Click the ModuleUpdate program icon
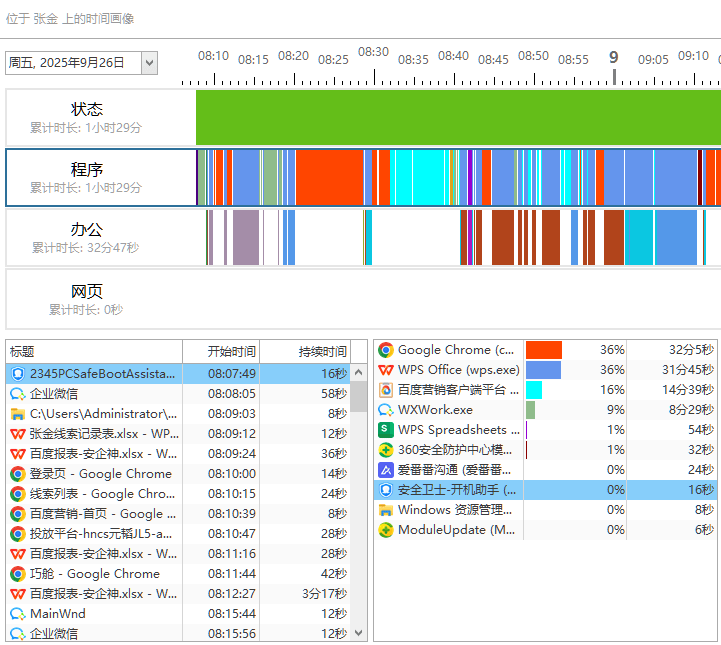The width and height of the screenshot is (721, 645). tap(385, 530)
